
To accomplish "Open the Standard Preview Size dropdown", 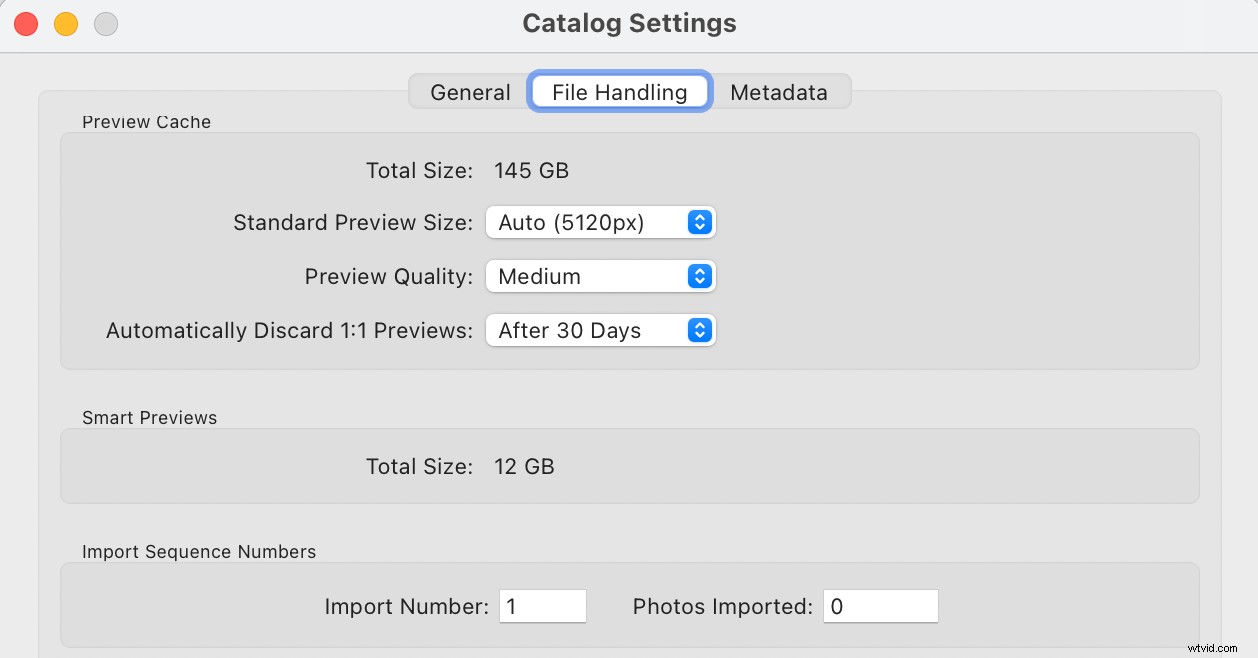I will 600,222.
